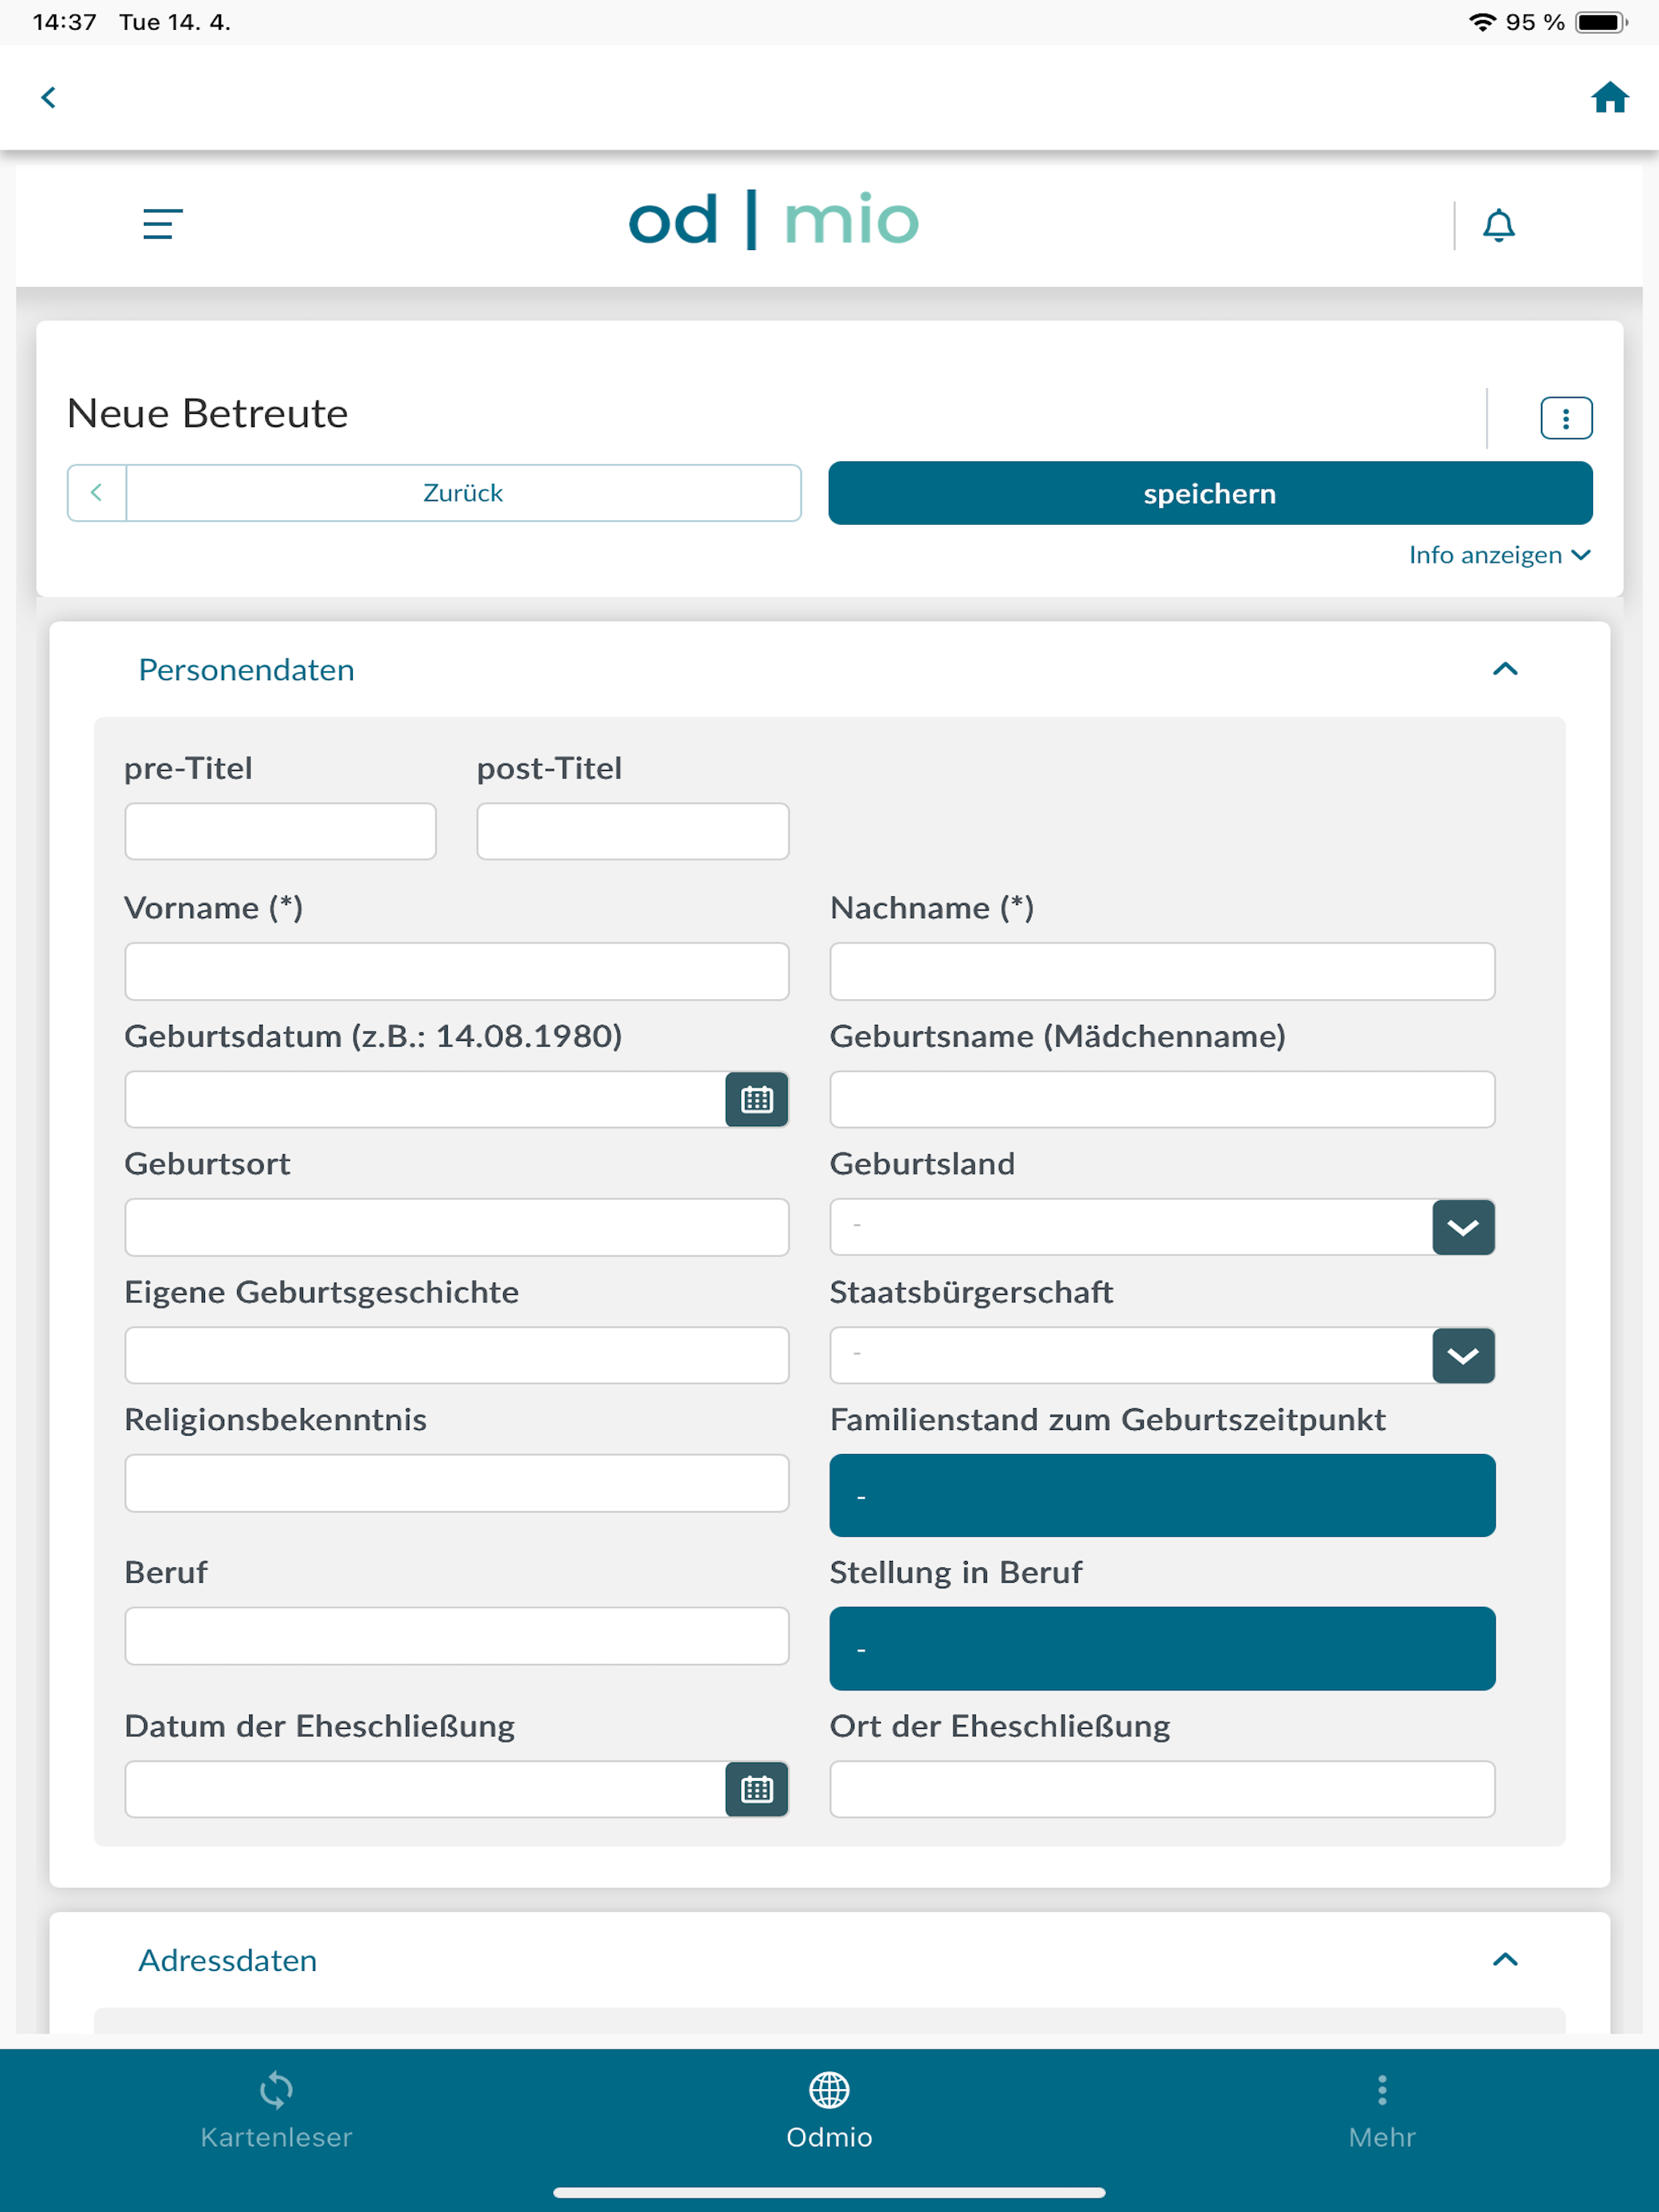This screenshot has width=1659, height=2212.
Task: Open notifications bell icon
Action: coord(1498,225)
